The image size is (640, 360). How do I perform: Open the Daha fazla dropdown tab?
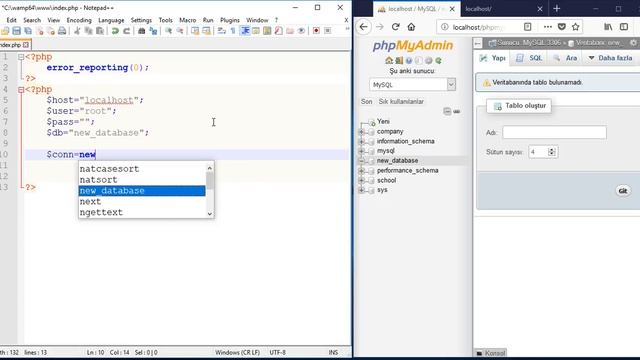pos(610,58)
